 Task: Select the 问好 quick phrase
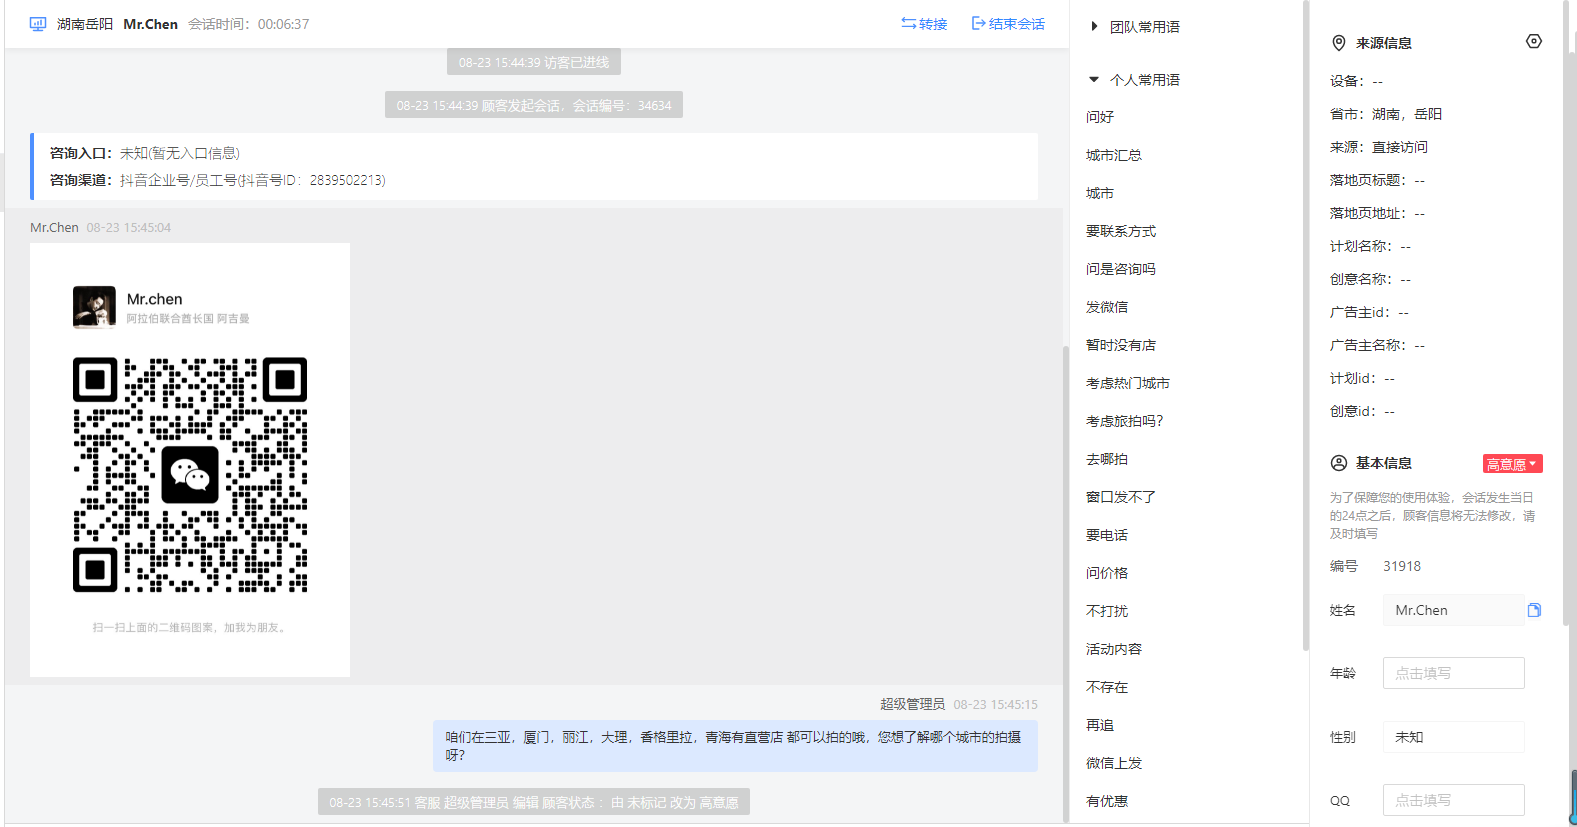pos(1100,117)
